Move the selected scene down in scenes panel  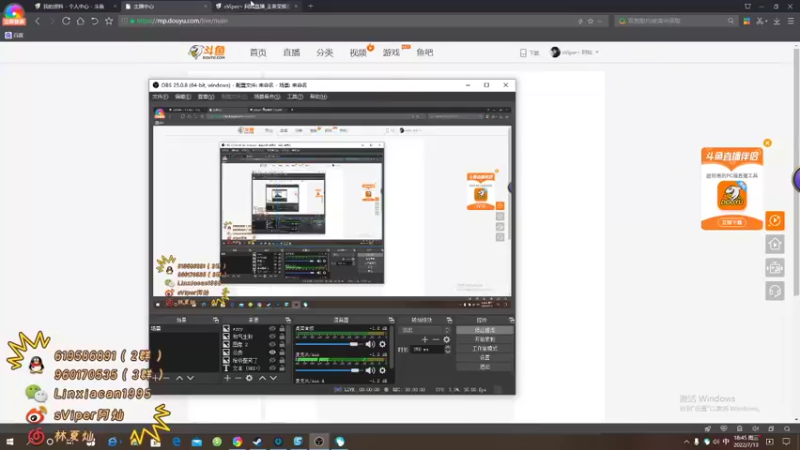(x=190, y=378)
